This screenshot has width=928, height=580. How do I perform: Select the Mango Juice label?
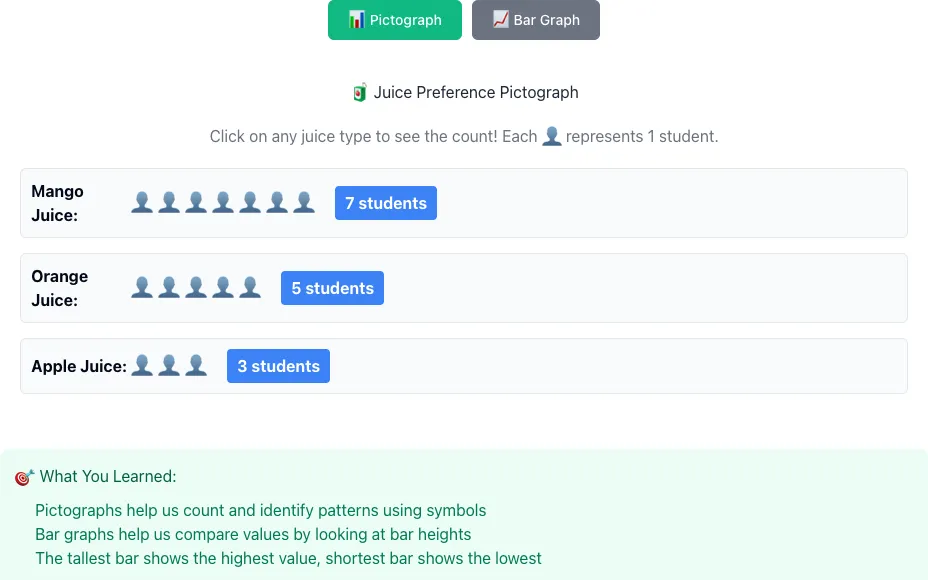pyautogui.click(x=57, y=203)
